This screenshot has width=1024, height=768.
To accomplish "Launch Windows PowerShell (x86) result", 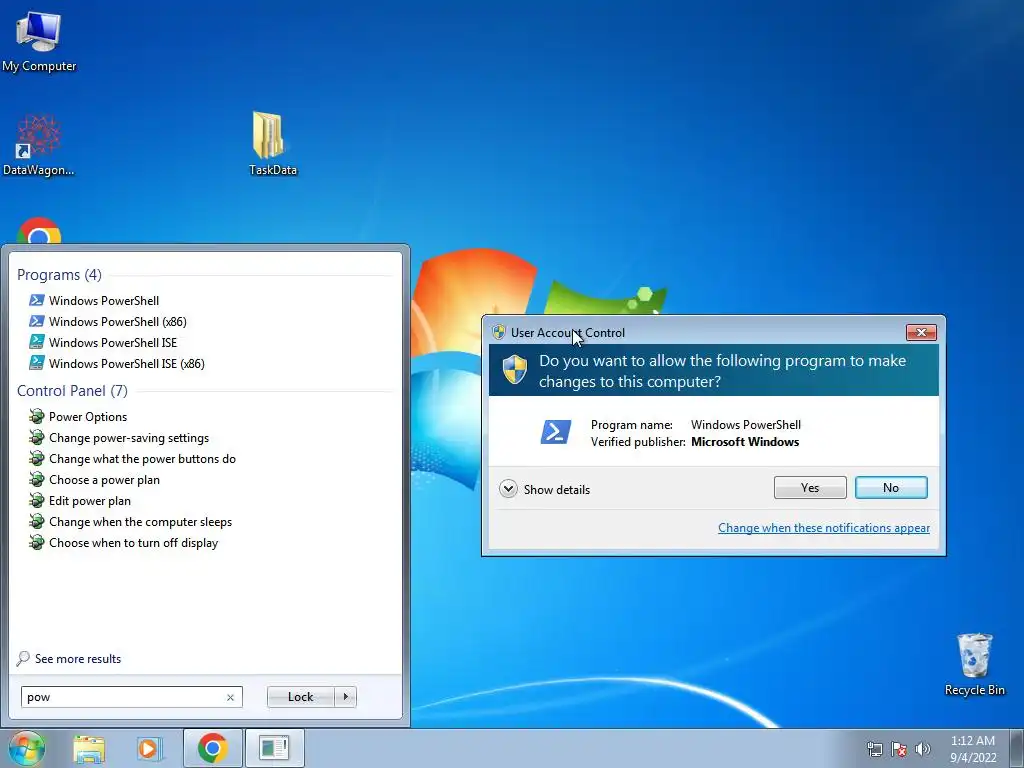I will click(118, 322).
